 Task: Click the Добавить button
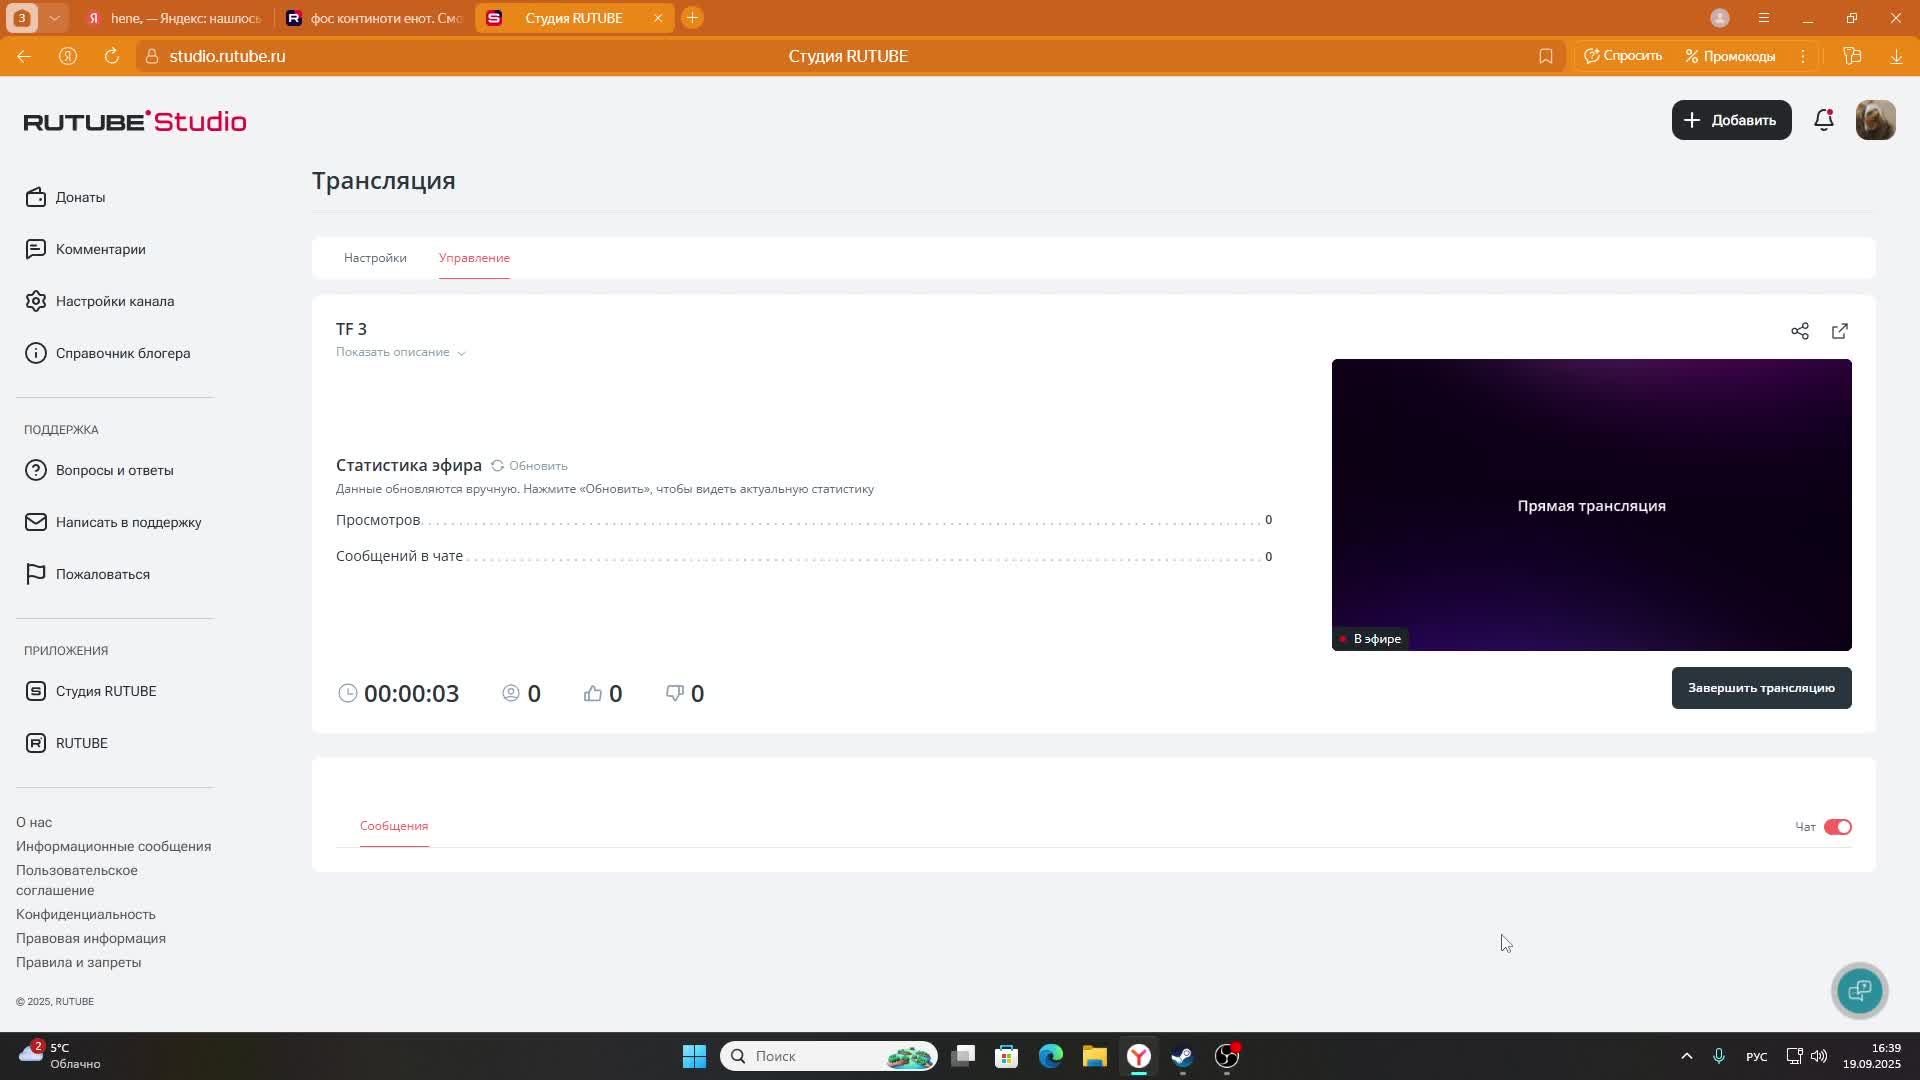(1731, 120)
